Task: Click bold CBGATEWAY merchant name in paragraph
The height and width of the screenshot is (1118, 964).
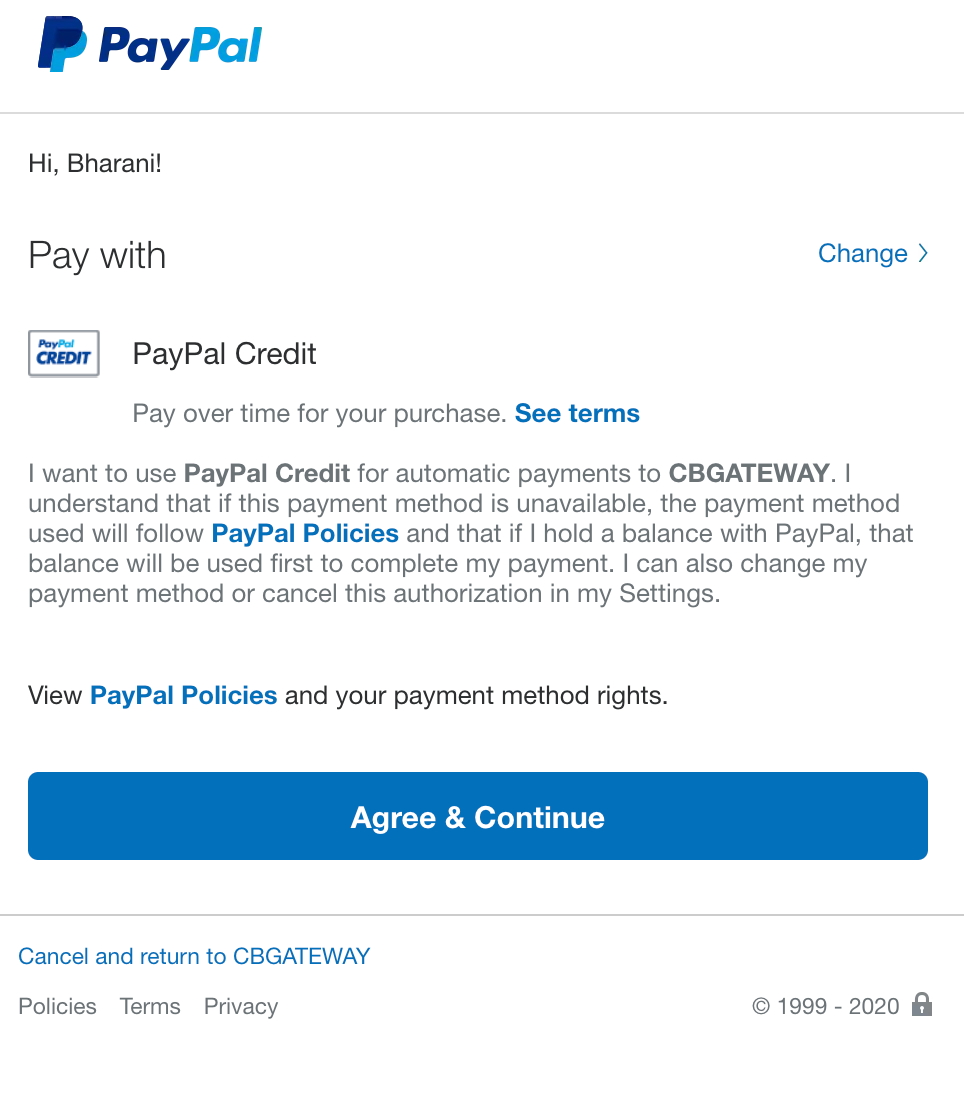Action: (749, 473)
